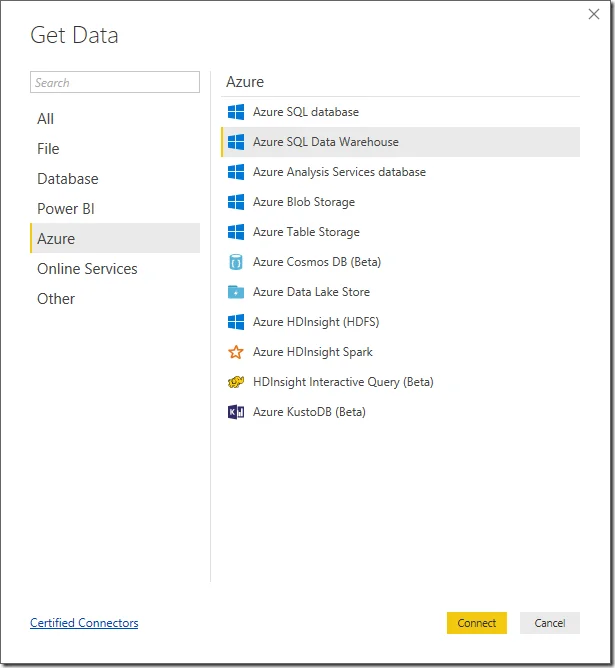Choose the Power BI category
The image size is (615, 668).
pyautogui.click(x=65, y=209)
